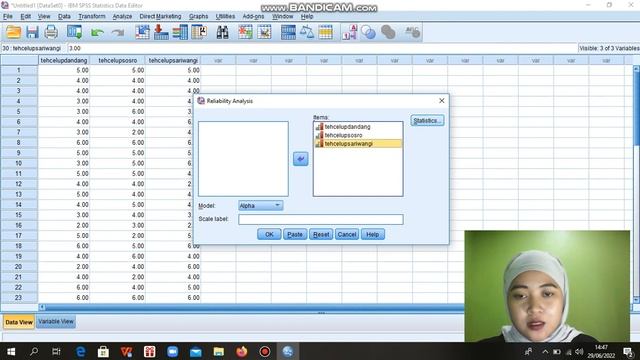The width and height of the screenshot is (640, 360).
Task: Select tehcelupdandang in Items list
Action: (x=358, y=127)
